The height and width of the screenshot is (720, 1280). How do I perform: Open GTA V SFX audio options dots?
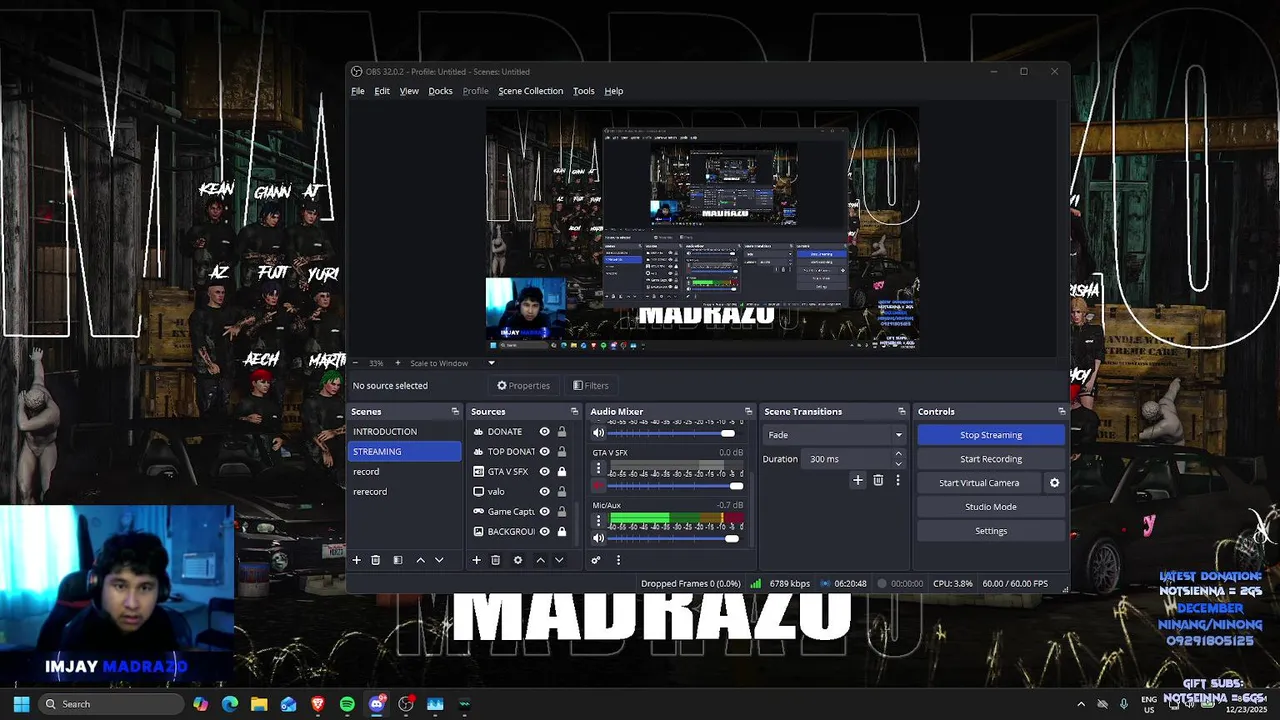[x=598, y=468]
